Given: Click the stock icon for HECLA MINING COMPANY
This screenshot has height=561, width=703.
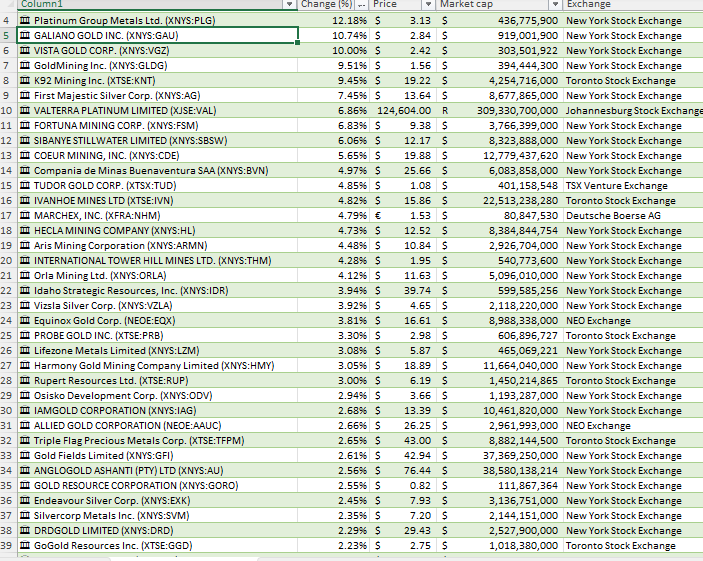Looking at the screenshot, I should click(x=25, y=230).
